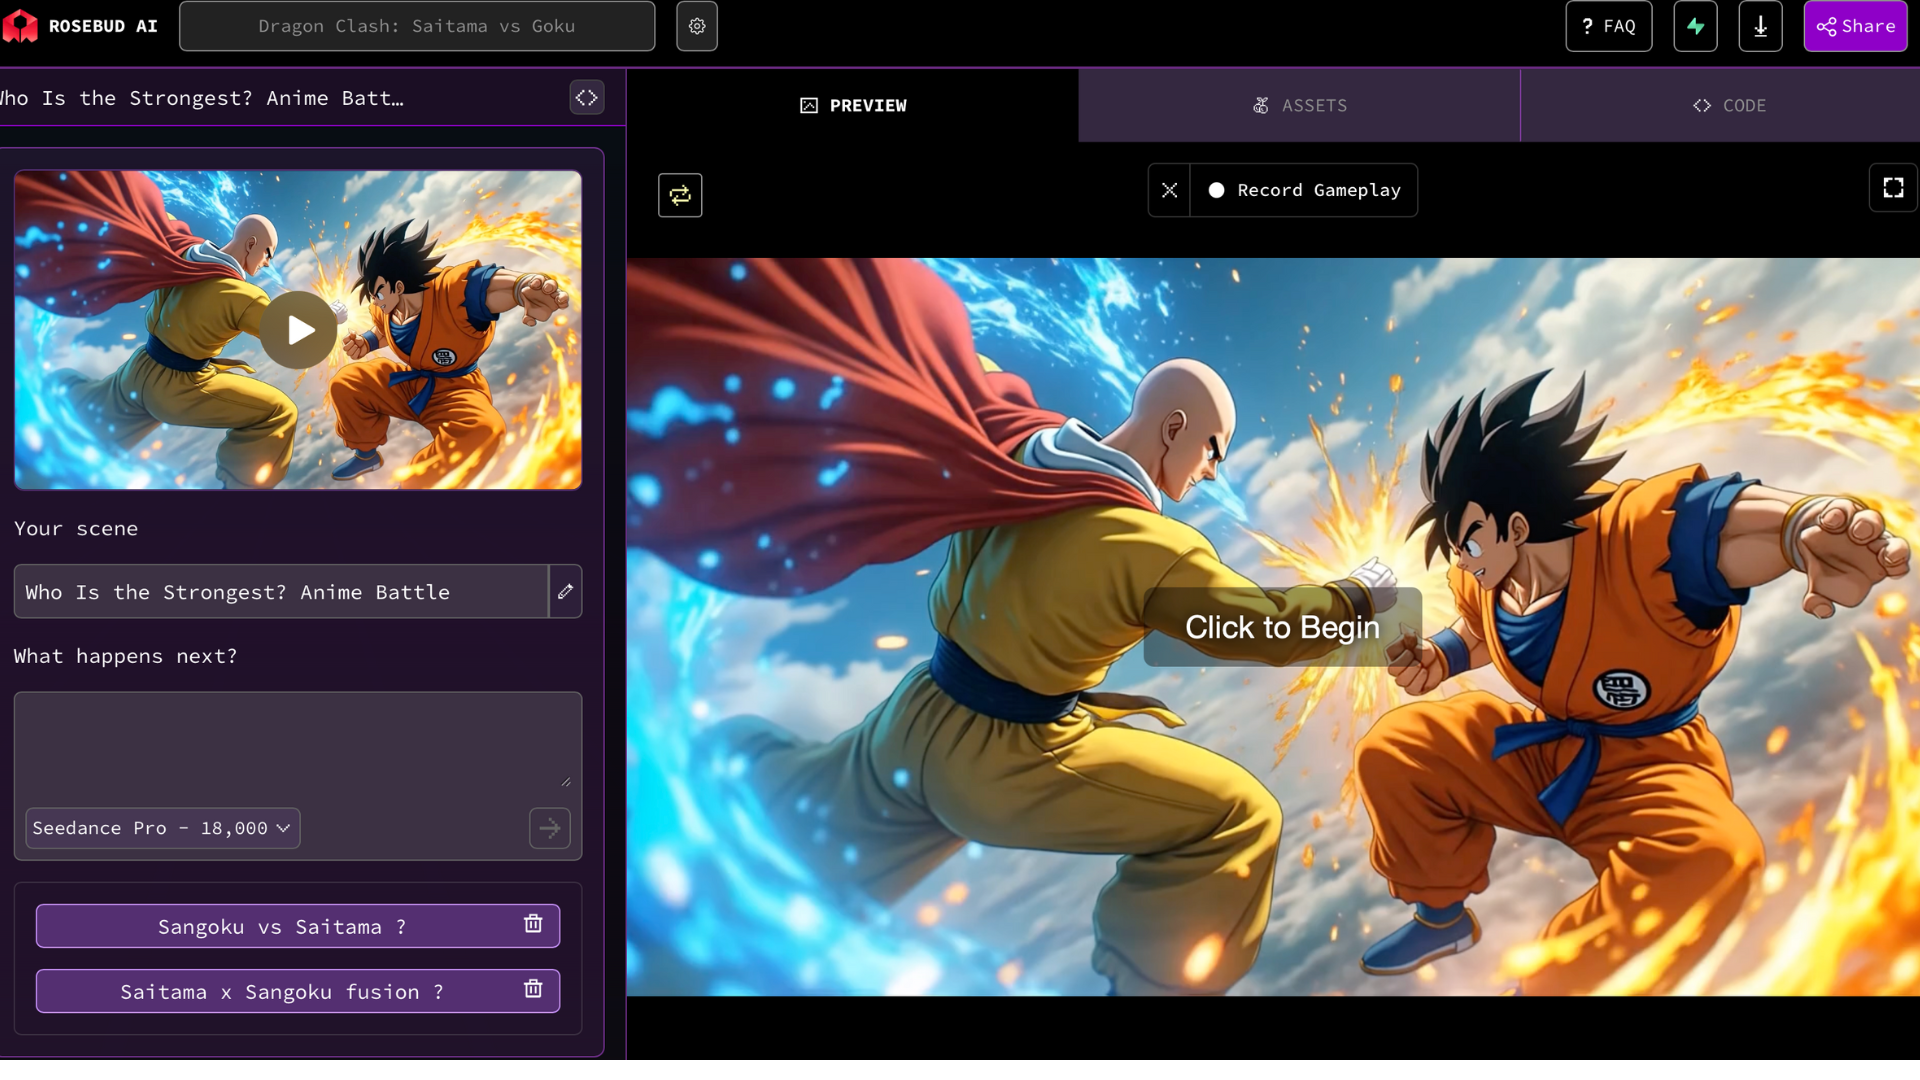Switch to the CODE tab

coord(1729,105)
